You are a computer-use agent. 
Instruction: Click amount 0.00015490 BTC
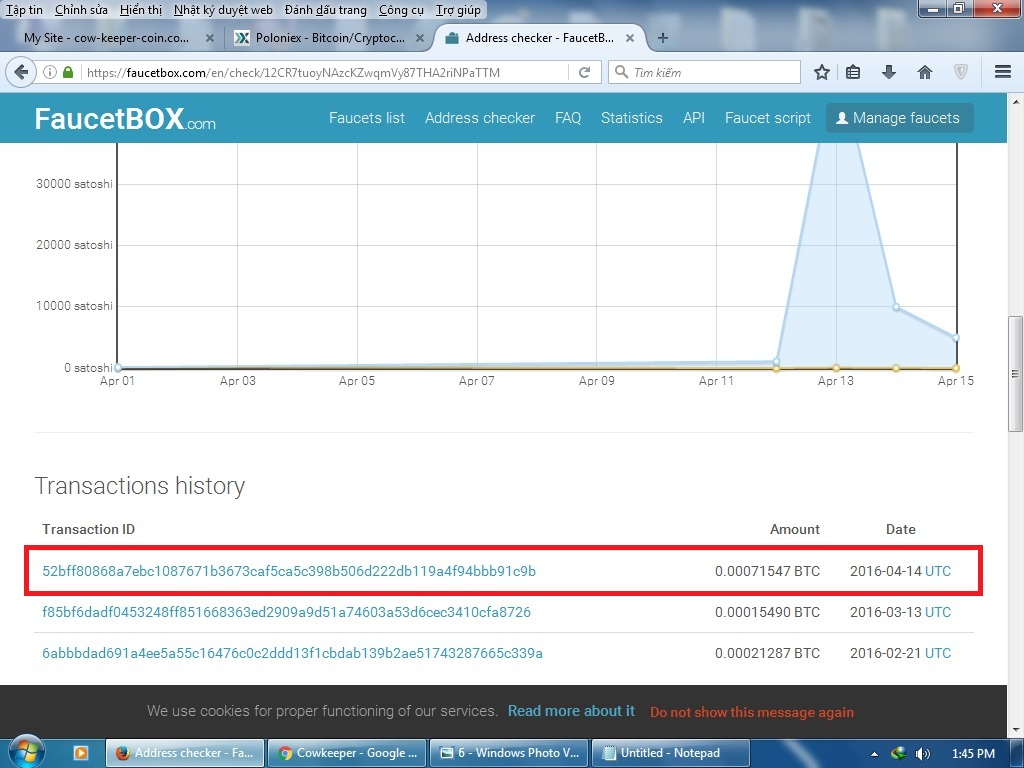pyautogui.click(x=767, y=613)
